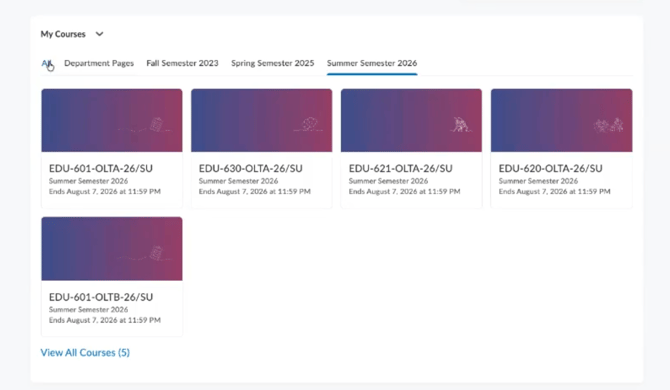Image resolution: width=670 pixels, height=390 pixels.
Task: Open the EDU-621-OLTA-26/SU course image
Action: [411, 120]
